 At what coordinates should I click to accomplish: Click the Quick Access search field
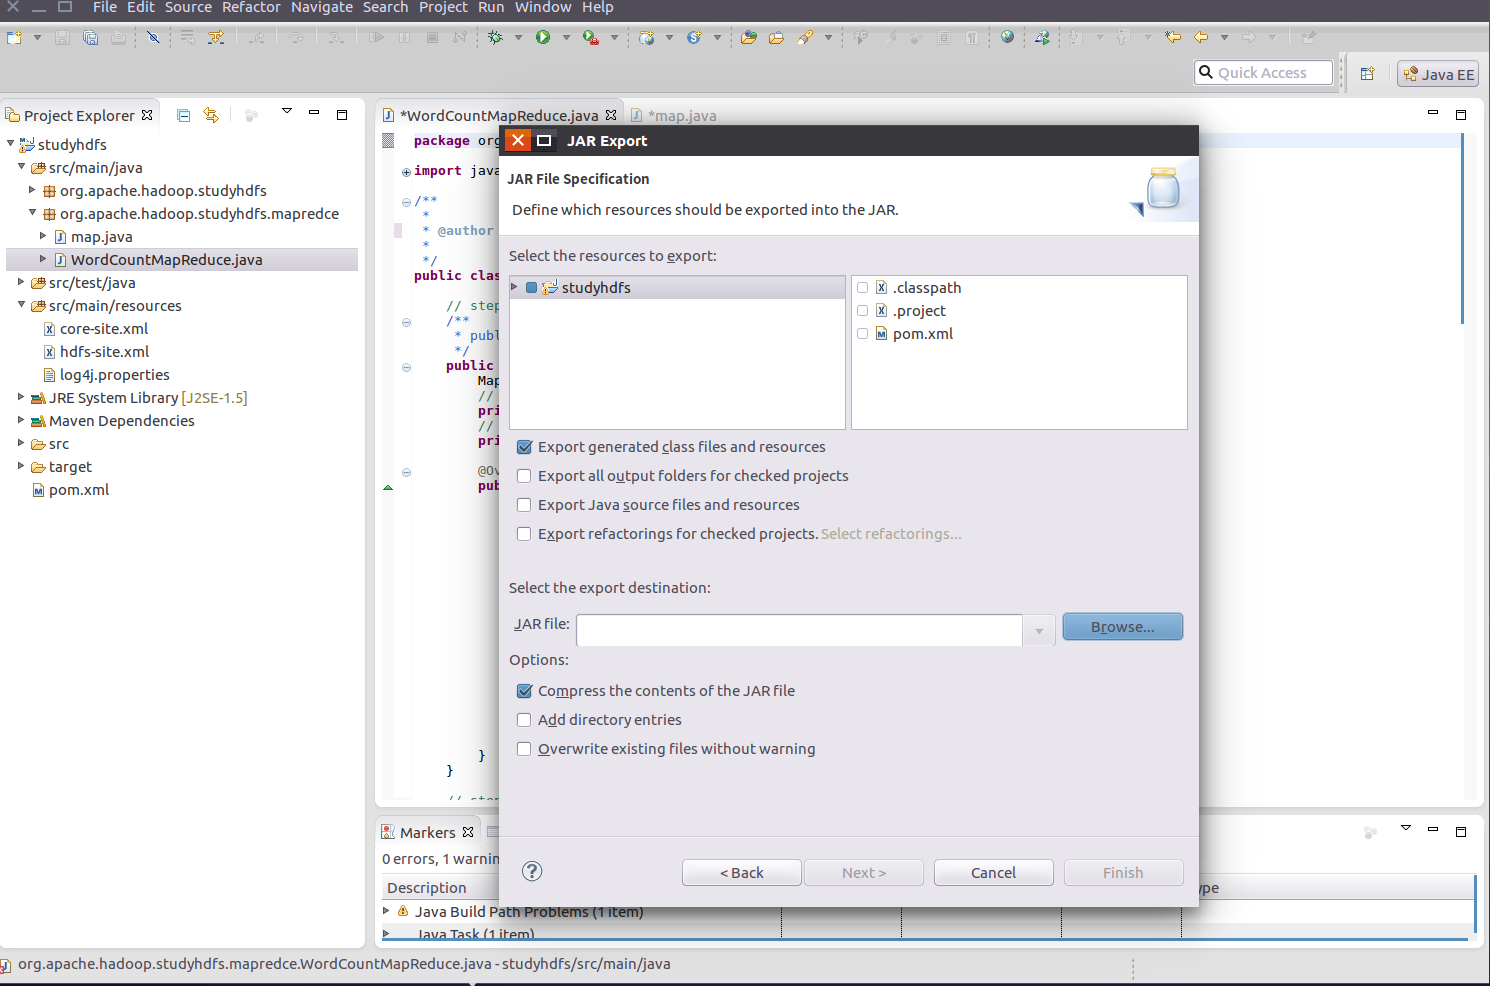(1264, 73)
